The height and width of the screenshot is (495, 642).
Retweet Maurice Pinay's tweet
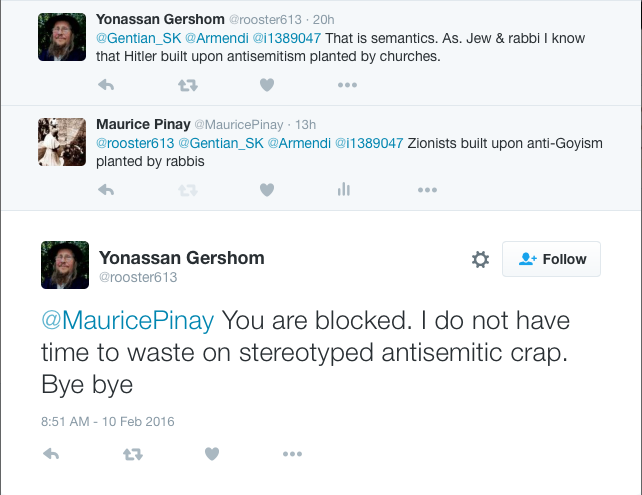pos(187,189)
